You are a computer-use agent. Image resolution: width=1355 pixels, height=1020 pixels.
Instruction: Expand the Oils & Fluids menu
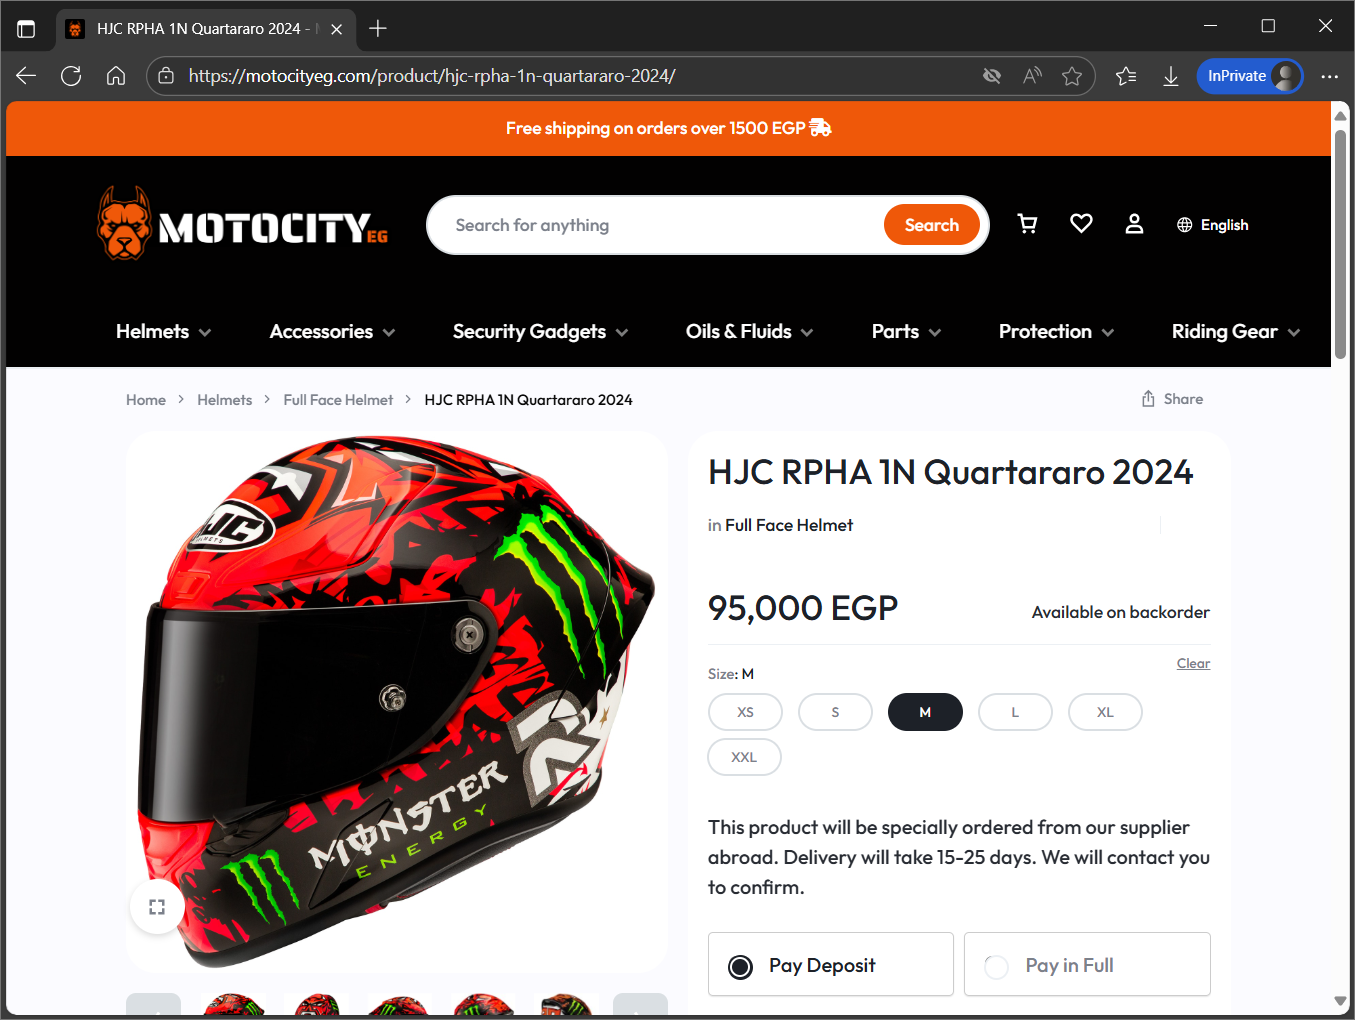pyautogui.click(x=750, y=332)
